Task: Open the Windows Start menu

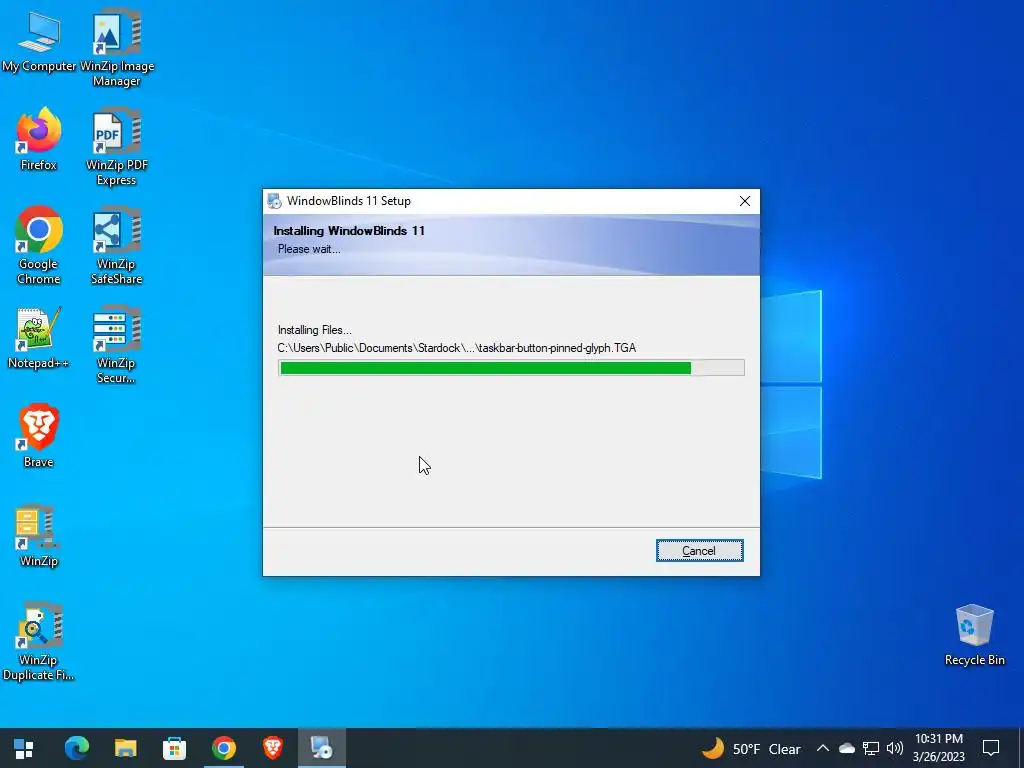Action: [24, 748]
